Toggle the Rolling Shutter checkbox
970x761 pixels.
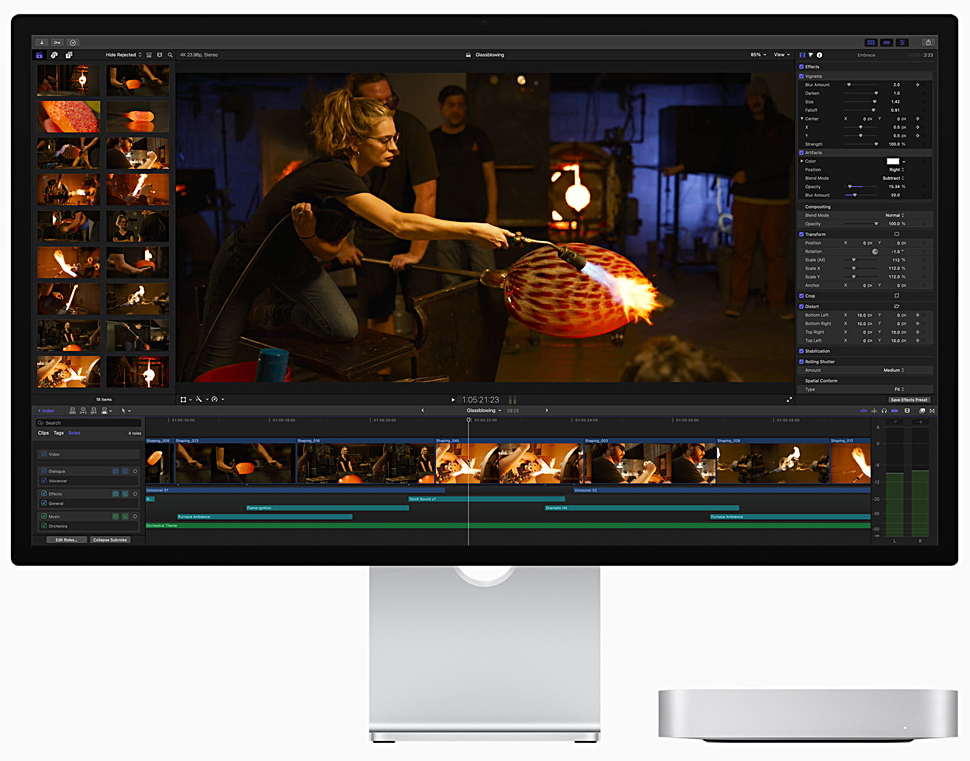[801, 361]
